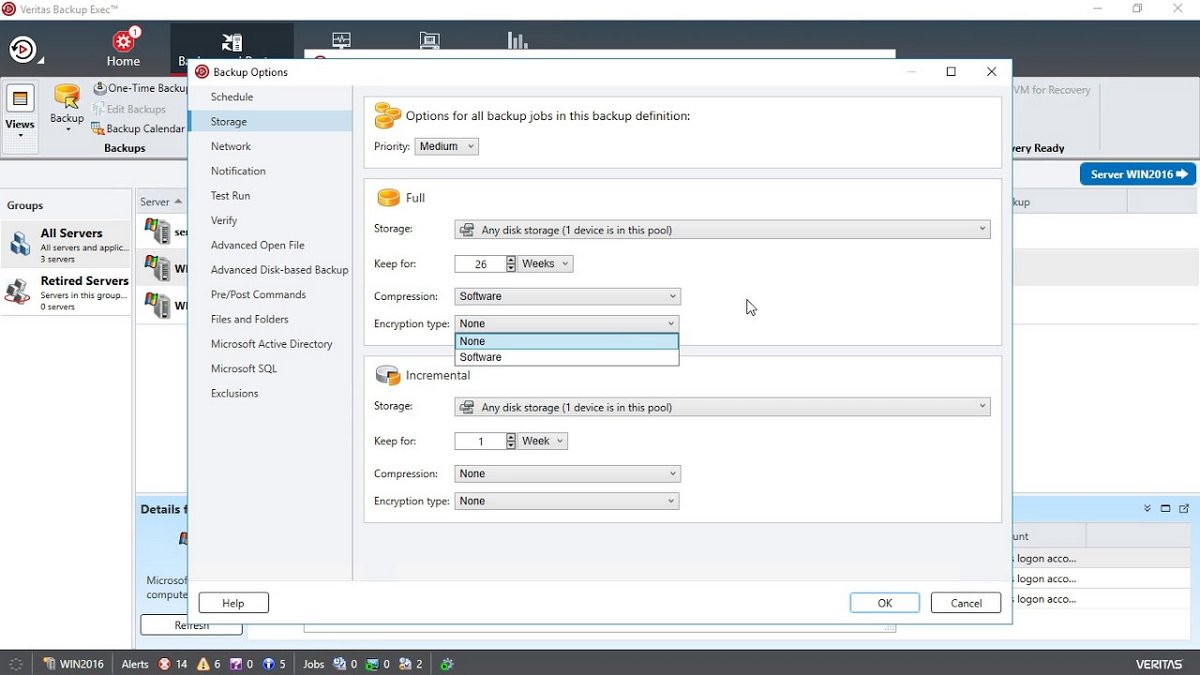This screenshot has width=1200, height=675.
Task: Open the Incremental Compression dropdown
Action: click(x=566, y=474)
